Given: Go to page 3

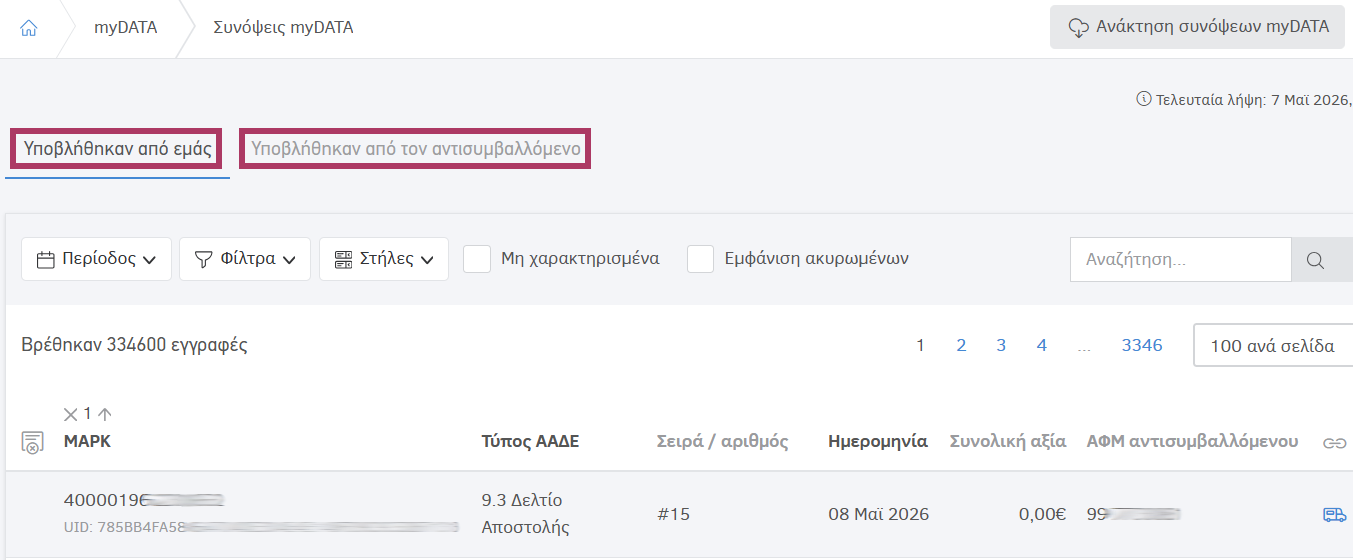Looking at the screenshot, I should pyautogui.click(x=1001, y=346).
